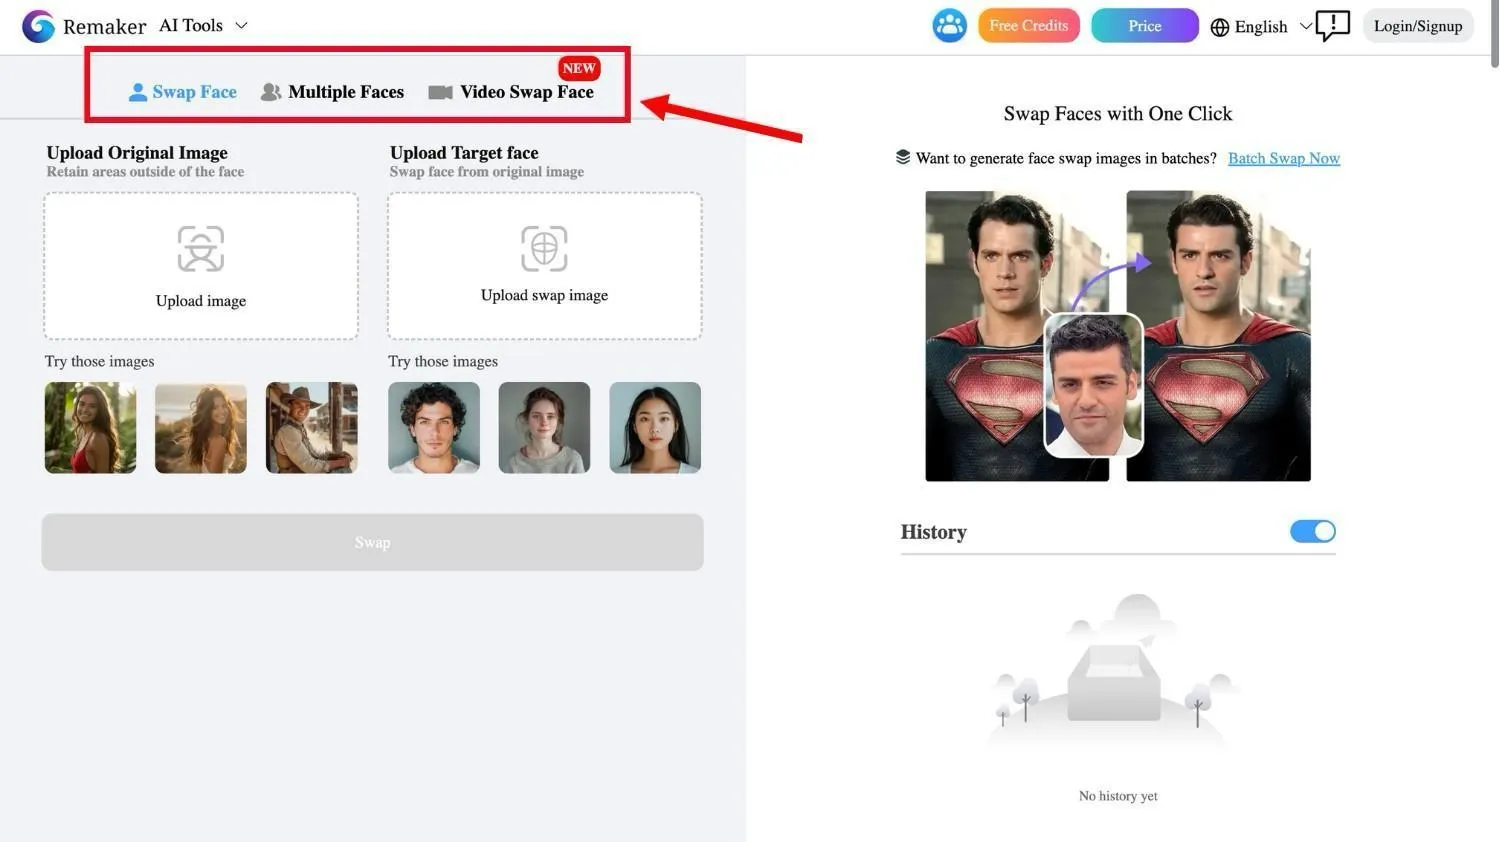Click the red NEW badge

pyautogui.click(x=579, y=68)
